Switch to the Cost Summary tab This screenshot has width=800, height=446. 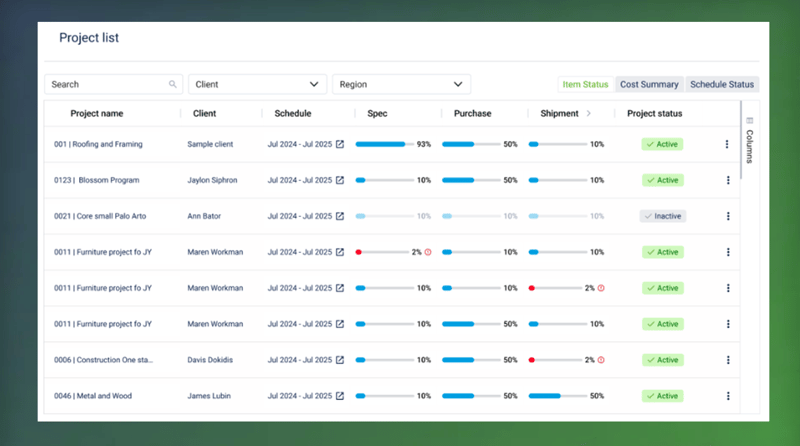click(x=649, y=84)
